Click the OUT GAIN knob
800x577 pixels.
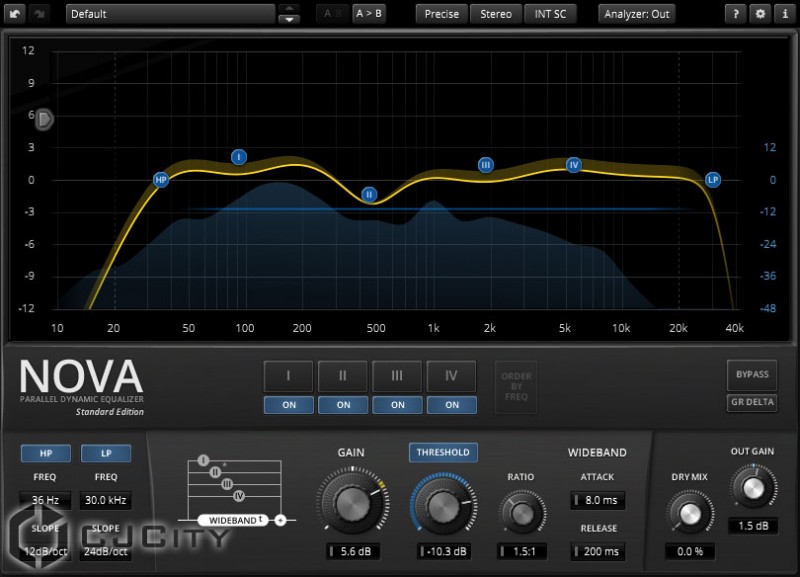[754, 488]
